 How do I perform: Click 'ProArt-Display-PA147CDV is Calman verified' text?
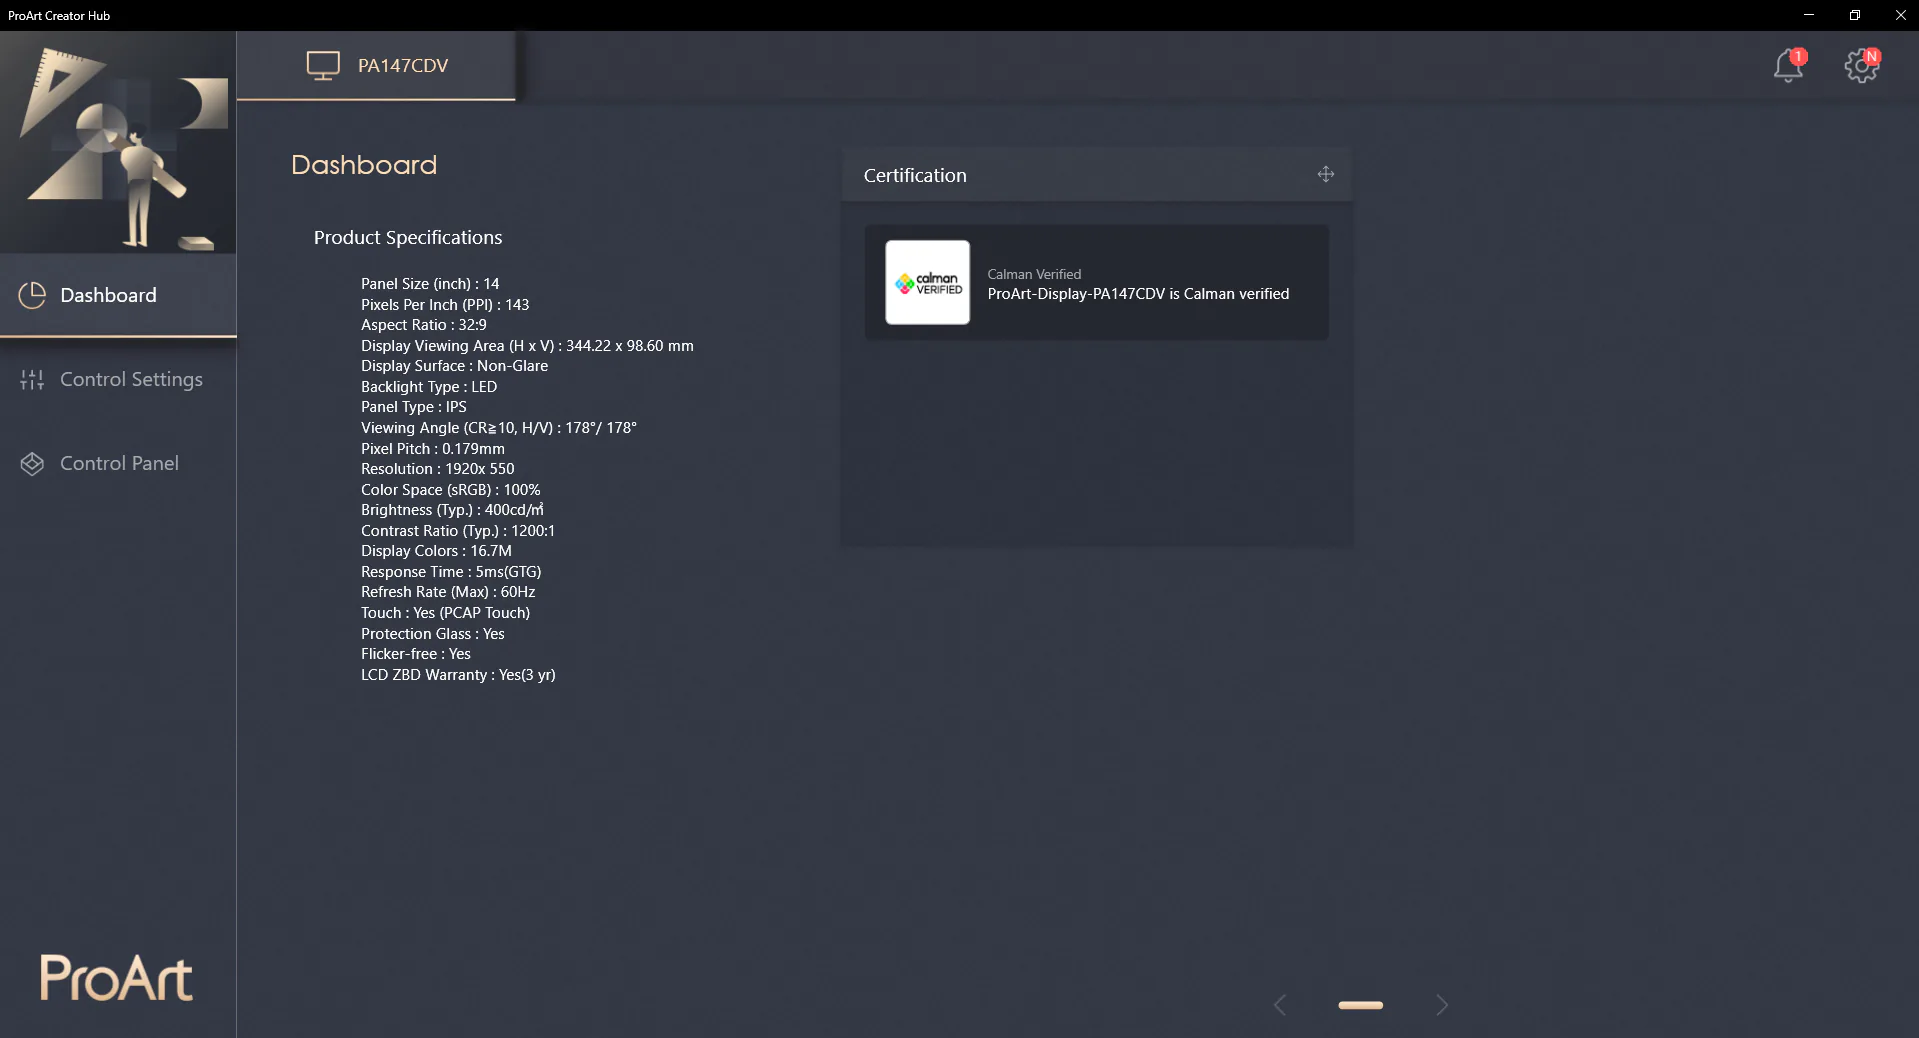coord(1138,294)
